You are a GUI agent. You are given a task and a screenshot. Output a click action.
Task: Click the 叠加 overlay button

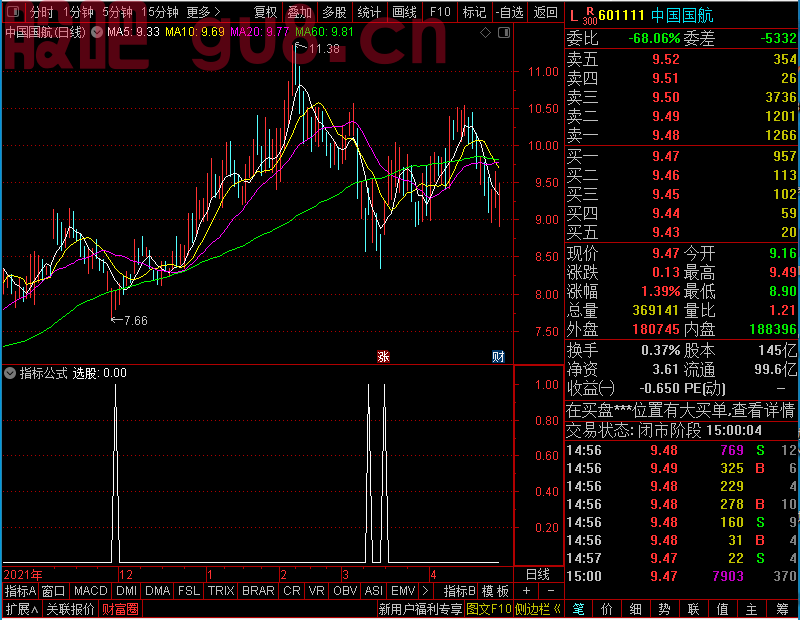(x=299, y=12)
